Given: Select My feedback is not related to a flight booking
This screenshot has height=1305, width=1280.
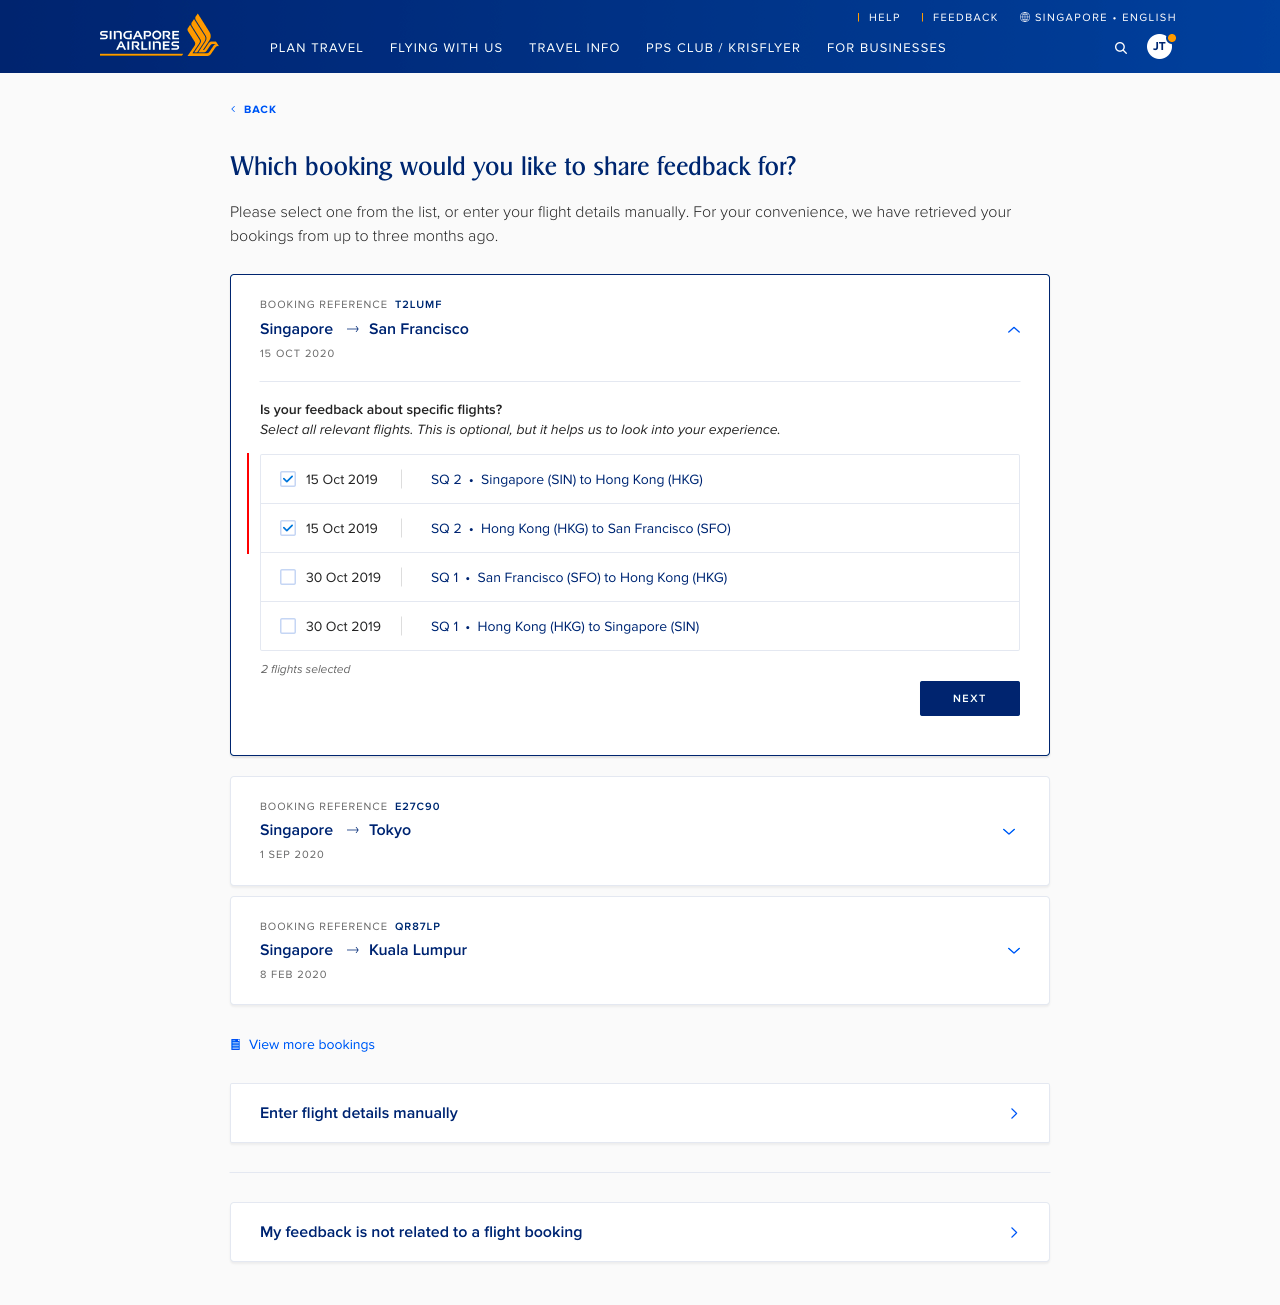Looking at the screenshot, I should tap(640, 1232).
